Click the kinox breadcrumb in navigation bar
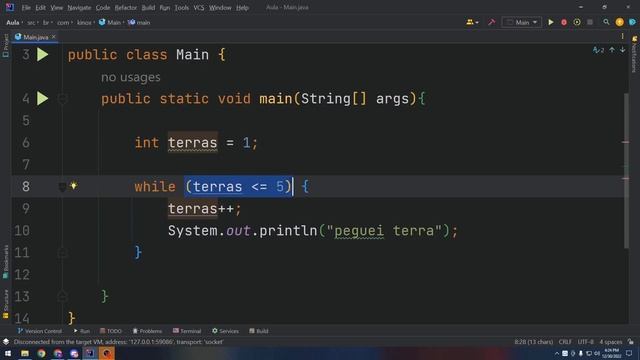This screenshot has width=640, height=360. tap(84, 22)
